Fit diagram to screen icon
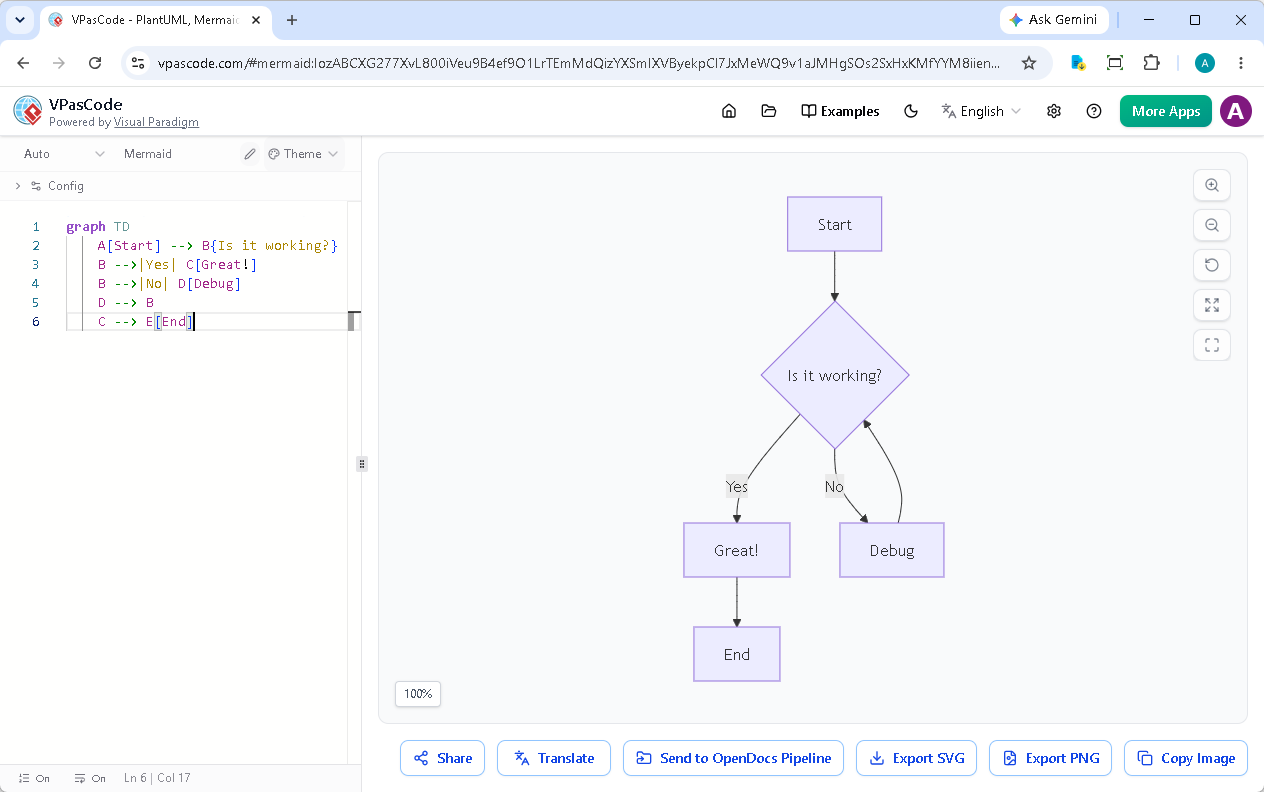This screenshot has height=792, width=1264. pos(1212,305)
